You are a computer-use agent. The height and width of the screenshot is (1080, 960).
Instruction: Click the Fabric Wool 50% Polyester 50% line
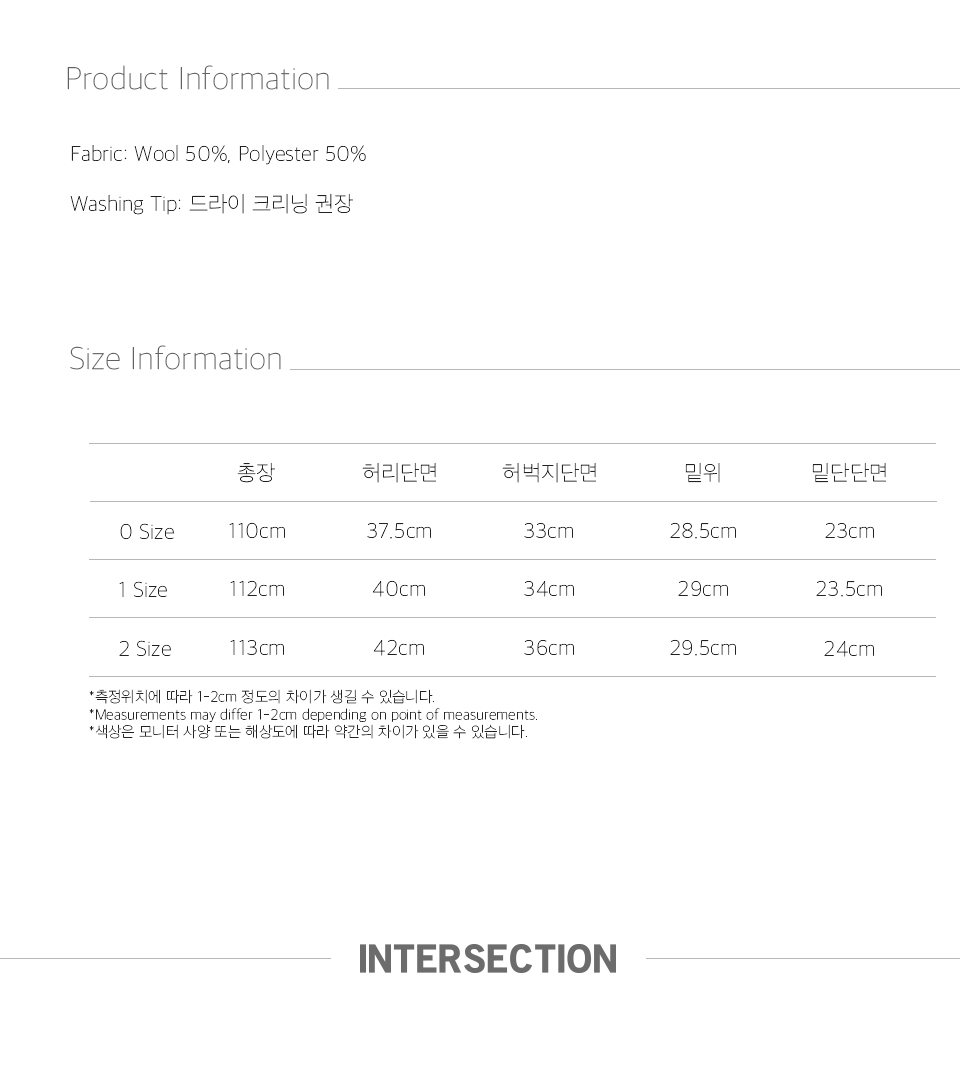pos(218,154)
